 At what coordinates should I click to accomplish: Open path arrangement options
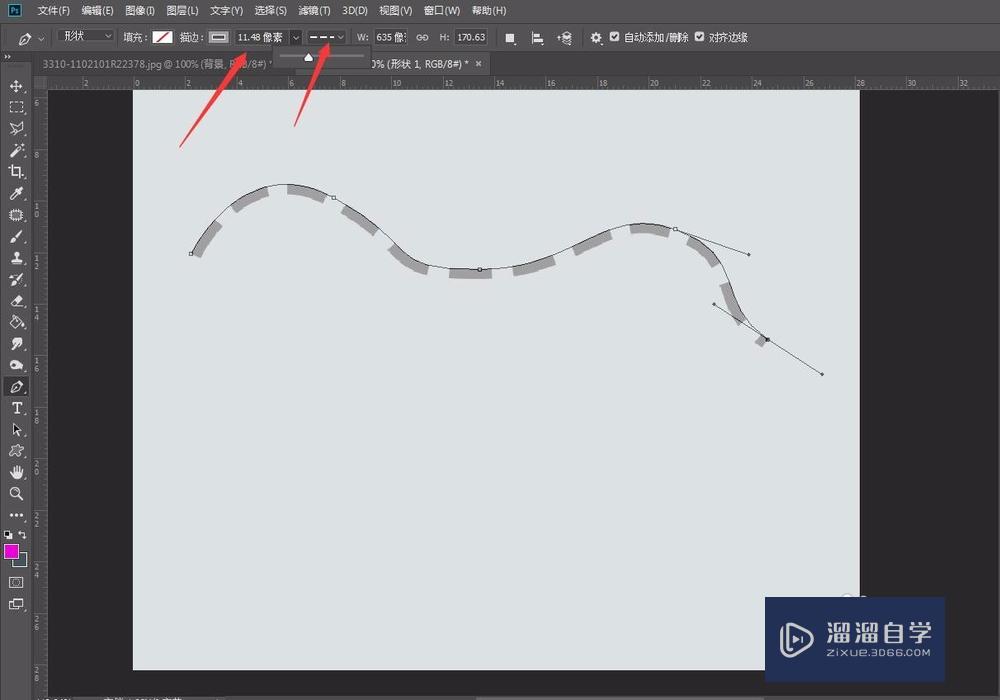[564, 38]
